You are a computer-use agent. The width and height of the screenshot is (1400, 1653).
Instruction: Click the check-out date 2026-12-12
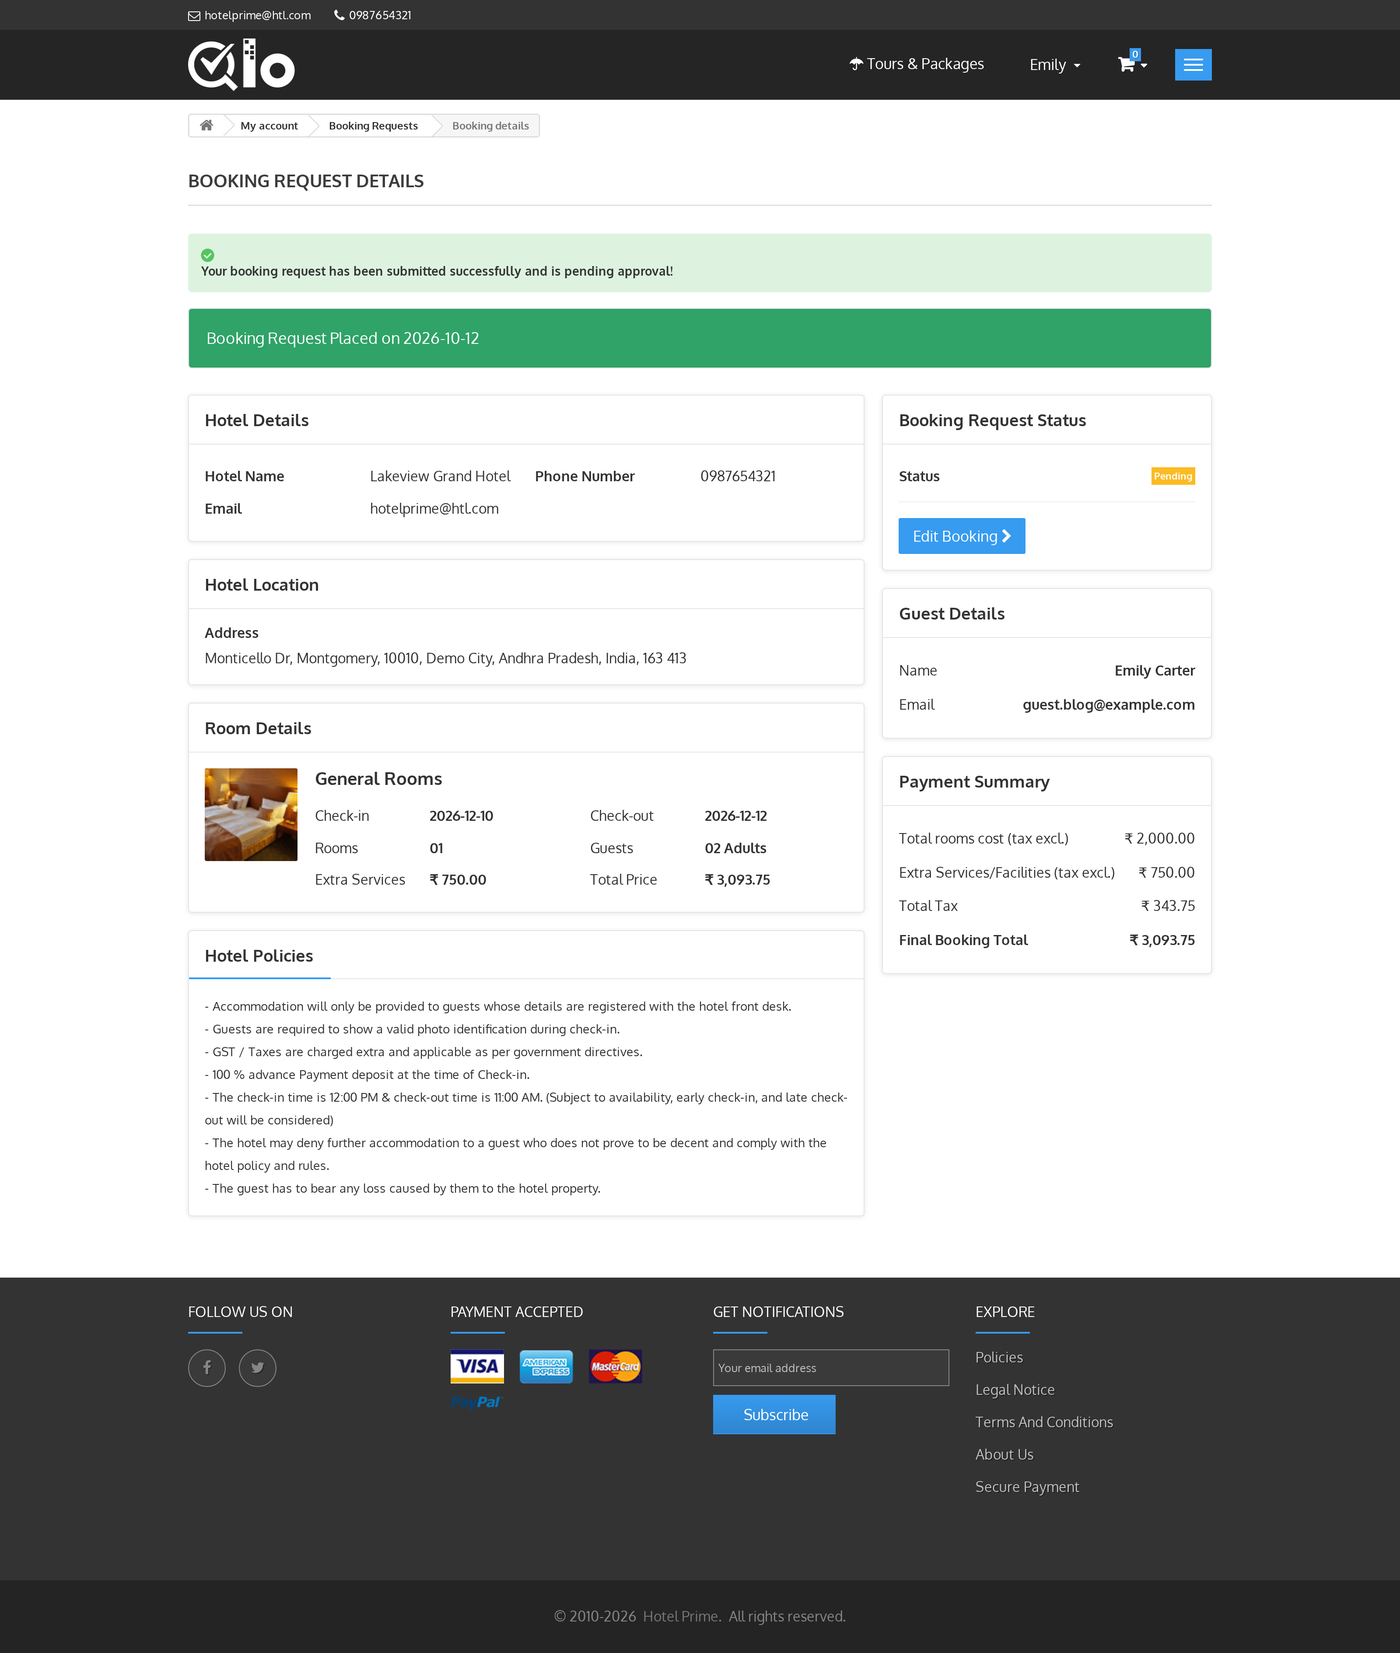pos(736,816)
